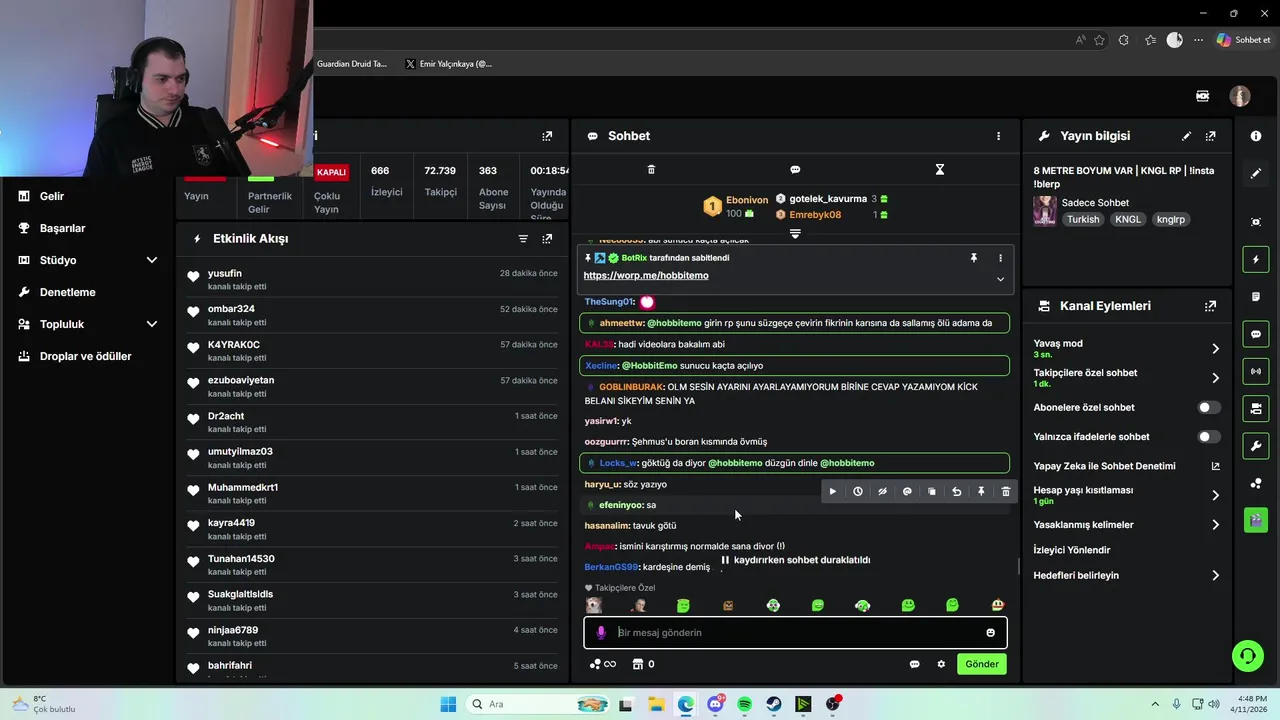Click the speech bubble icon beside chat settings
Screen dimensions: 1280x720
coord(914,664)
